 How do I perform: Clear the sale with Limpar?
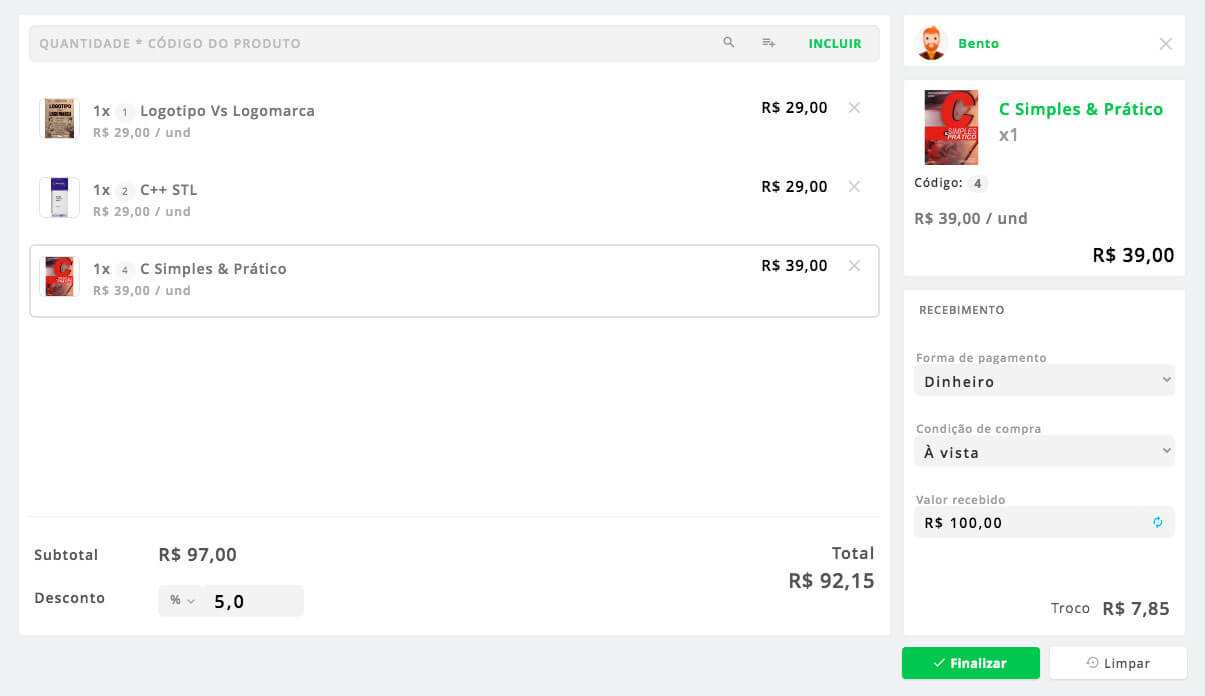[1118, 663]
